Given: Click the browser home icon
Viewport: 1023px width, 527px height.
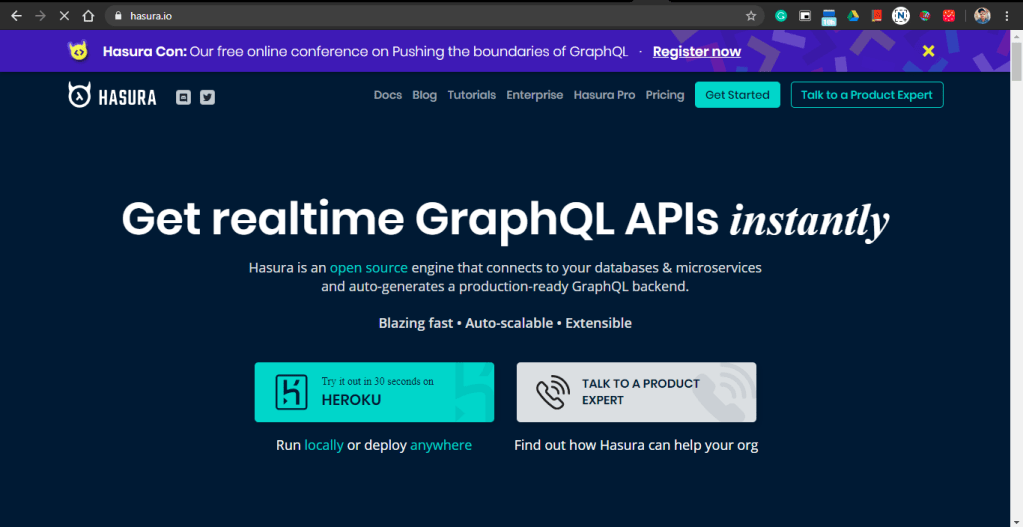Looking at the screenshot, I should tap(88, 16).
